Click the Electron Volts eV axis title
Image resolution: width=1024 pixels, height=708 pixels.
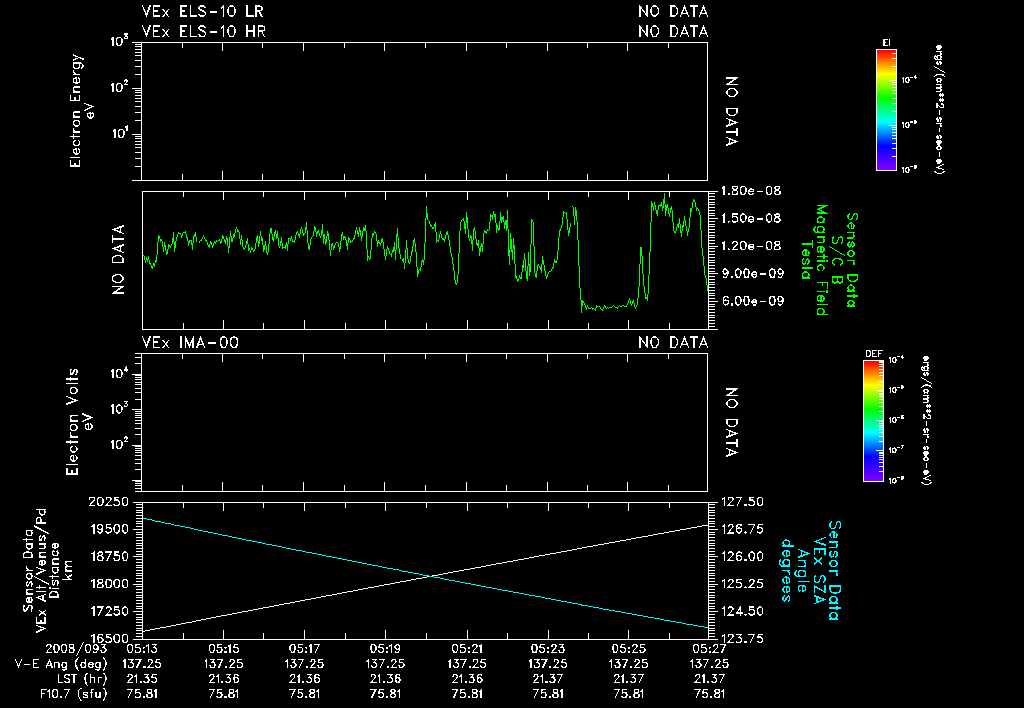click(78, 422)
